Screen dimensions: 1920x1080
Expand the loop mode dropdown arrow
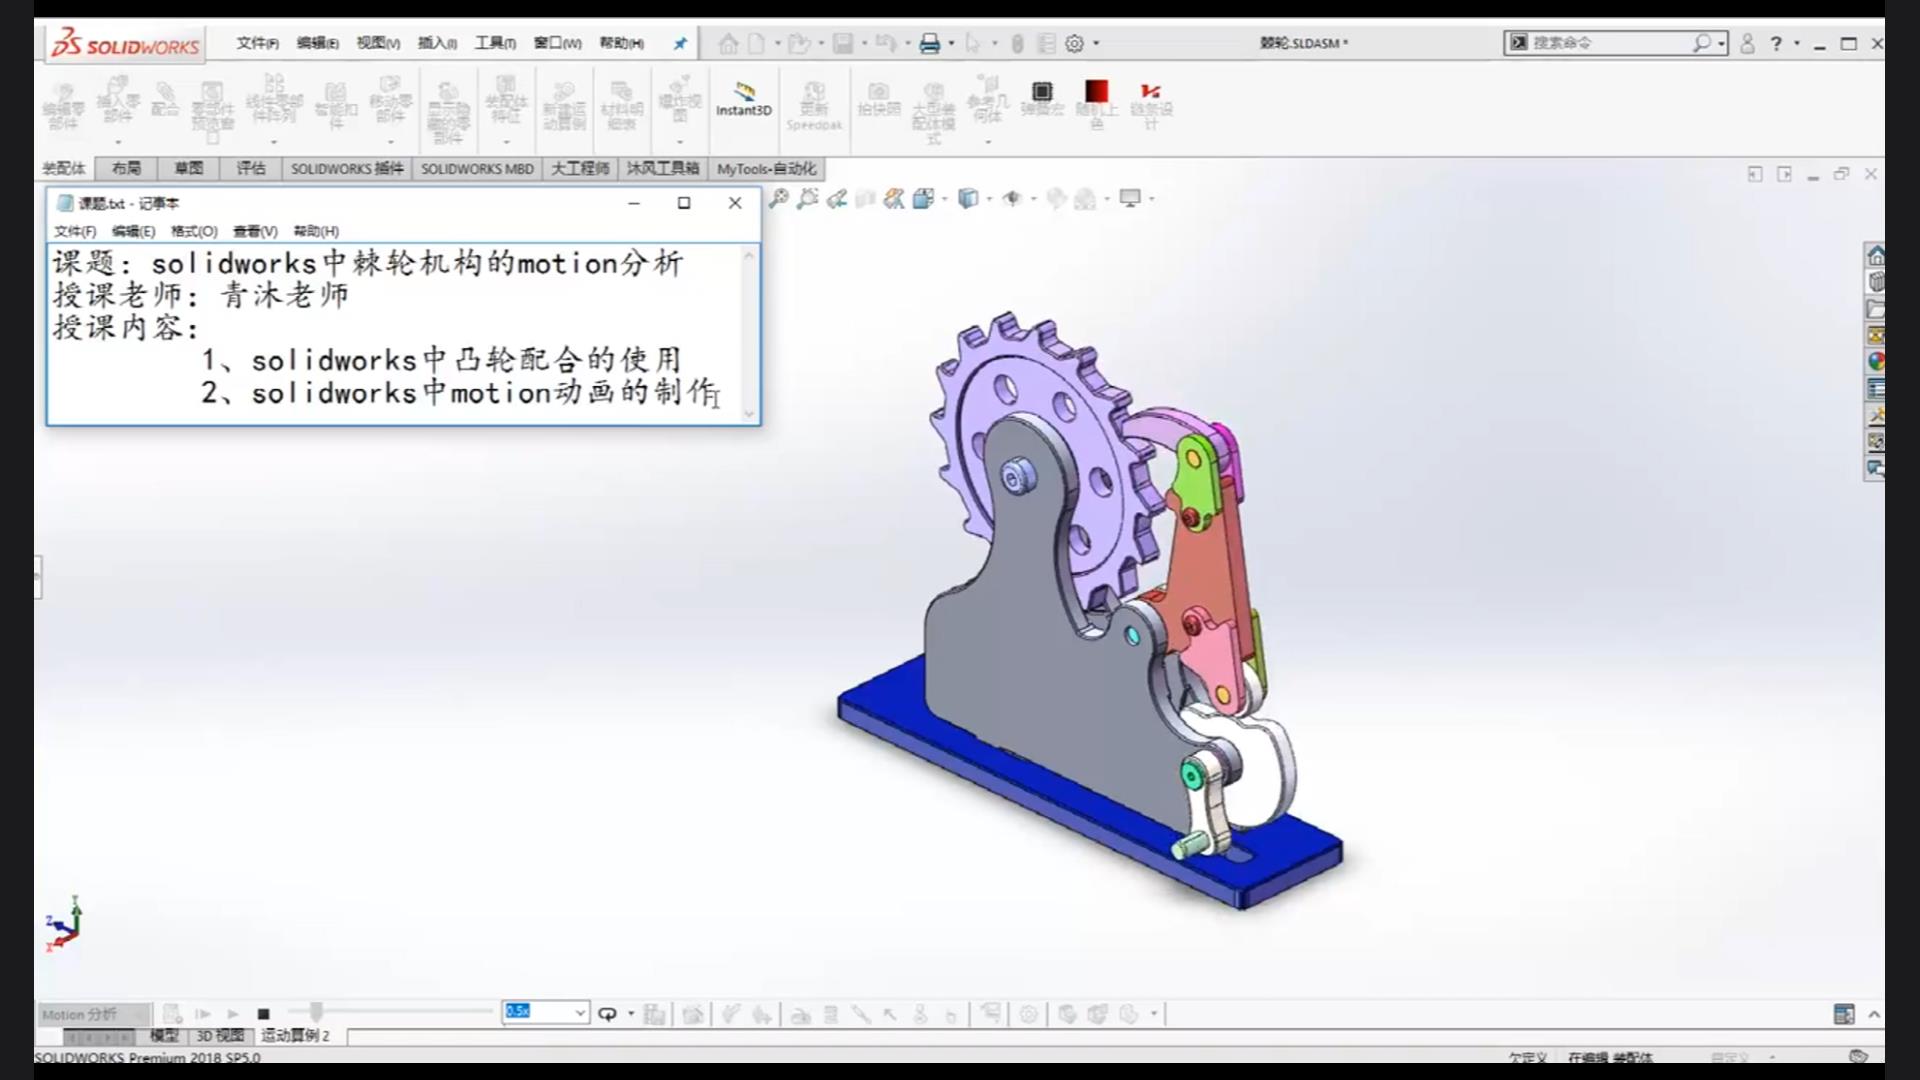coord(631,1014)
